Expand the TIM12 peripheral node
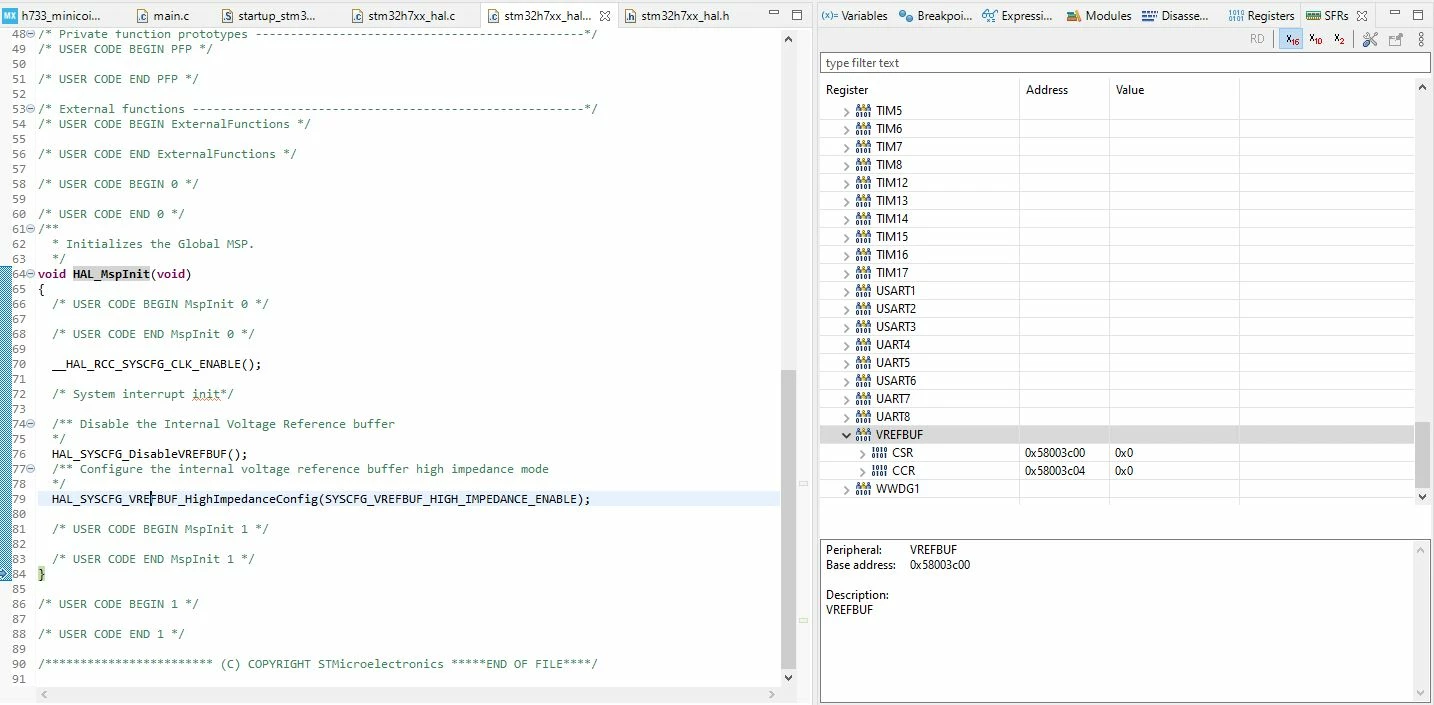This screenshot has height=705, width=1434. click(846, 184)
